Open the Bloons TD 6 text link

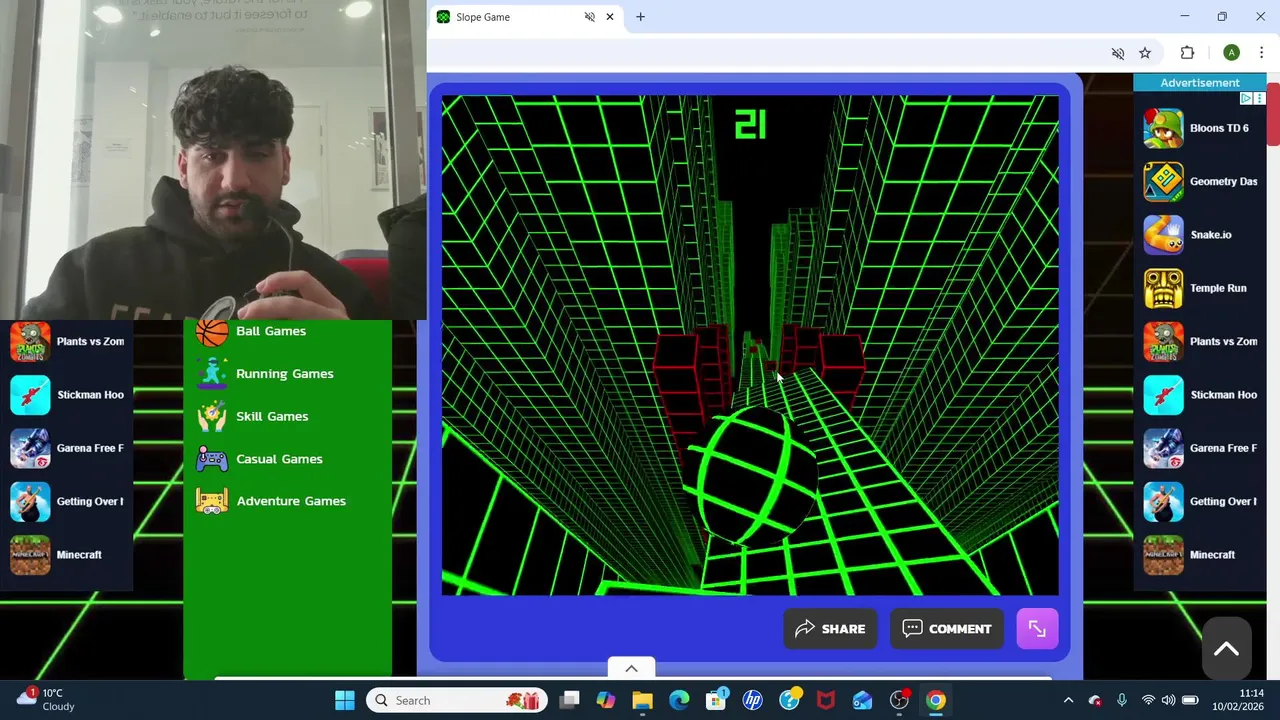(1219, 128)
